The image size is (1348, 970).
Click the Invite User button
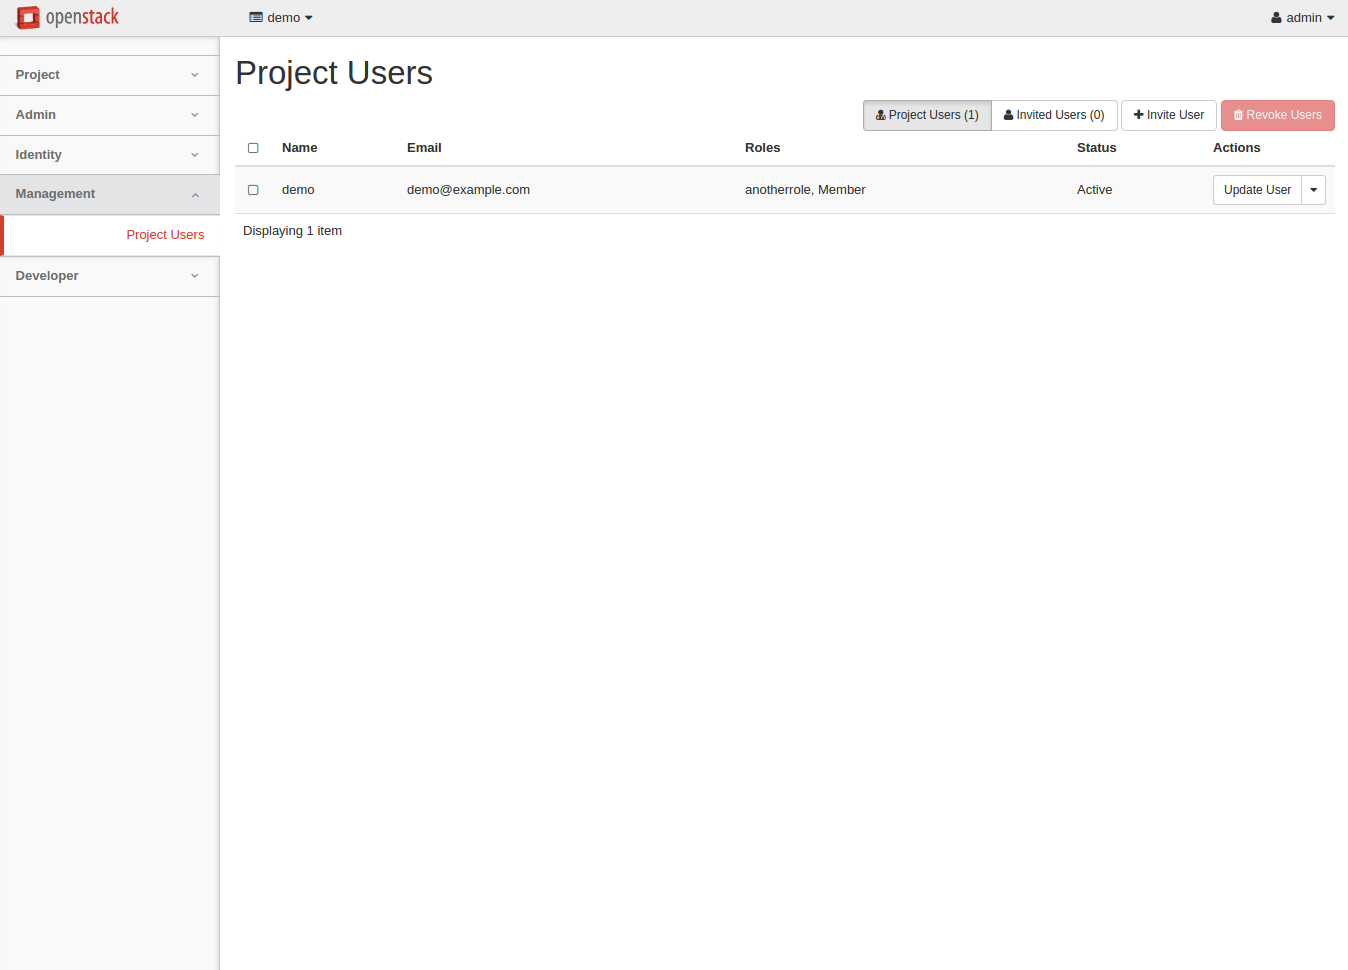point(1169,115)
